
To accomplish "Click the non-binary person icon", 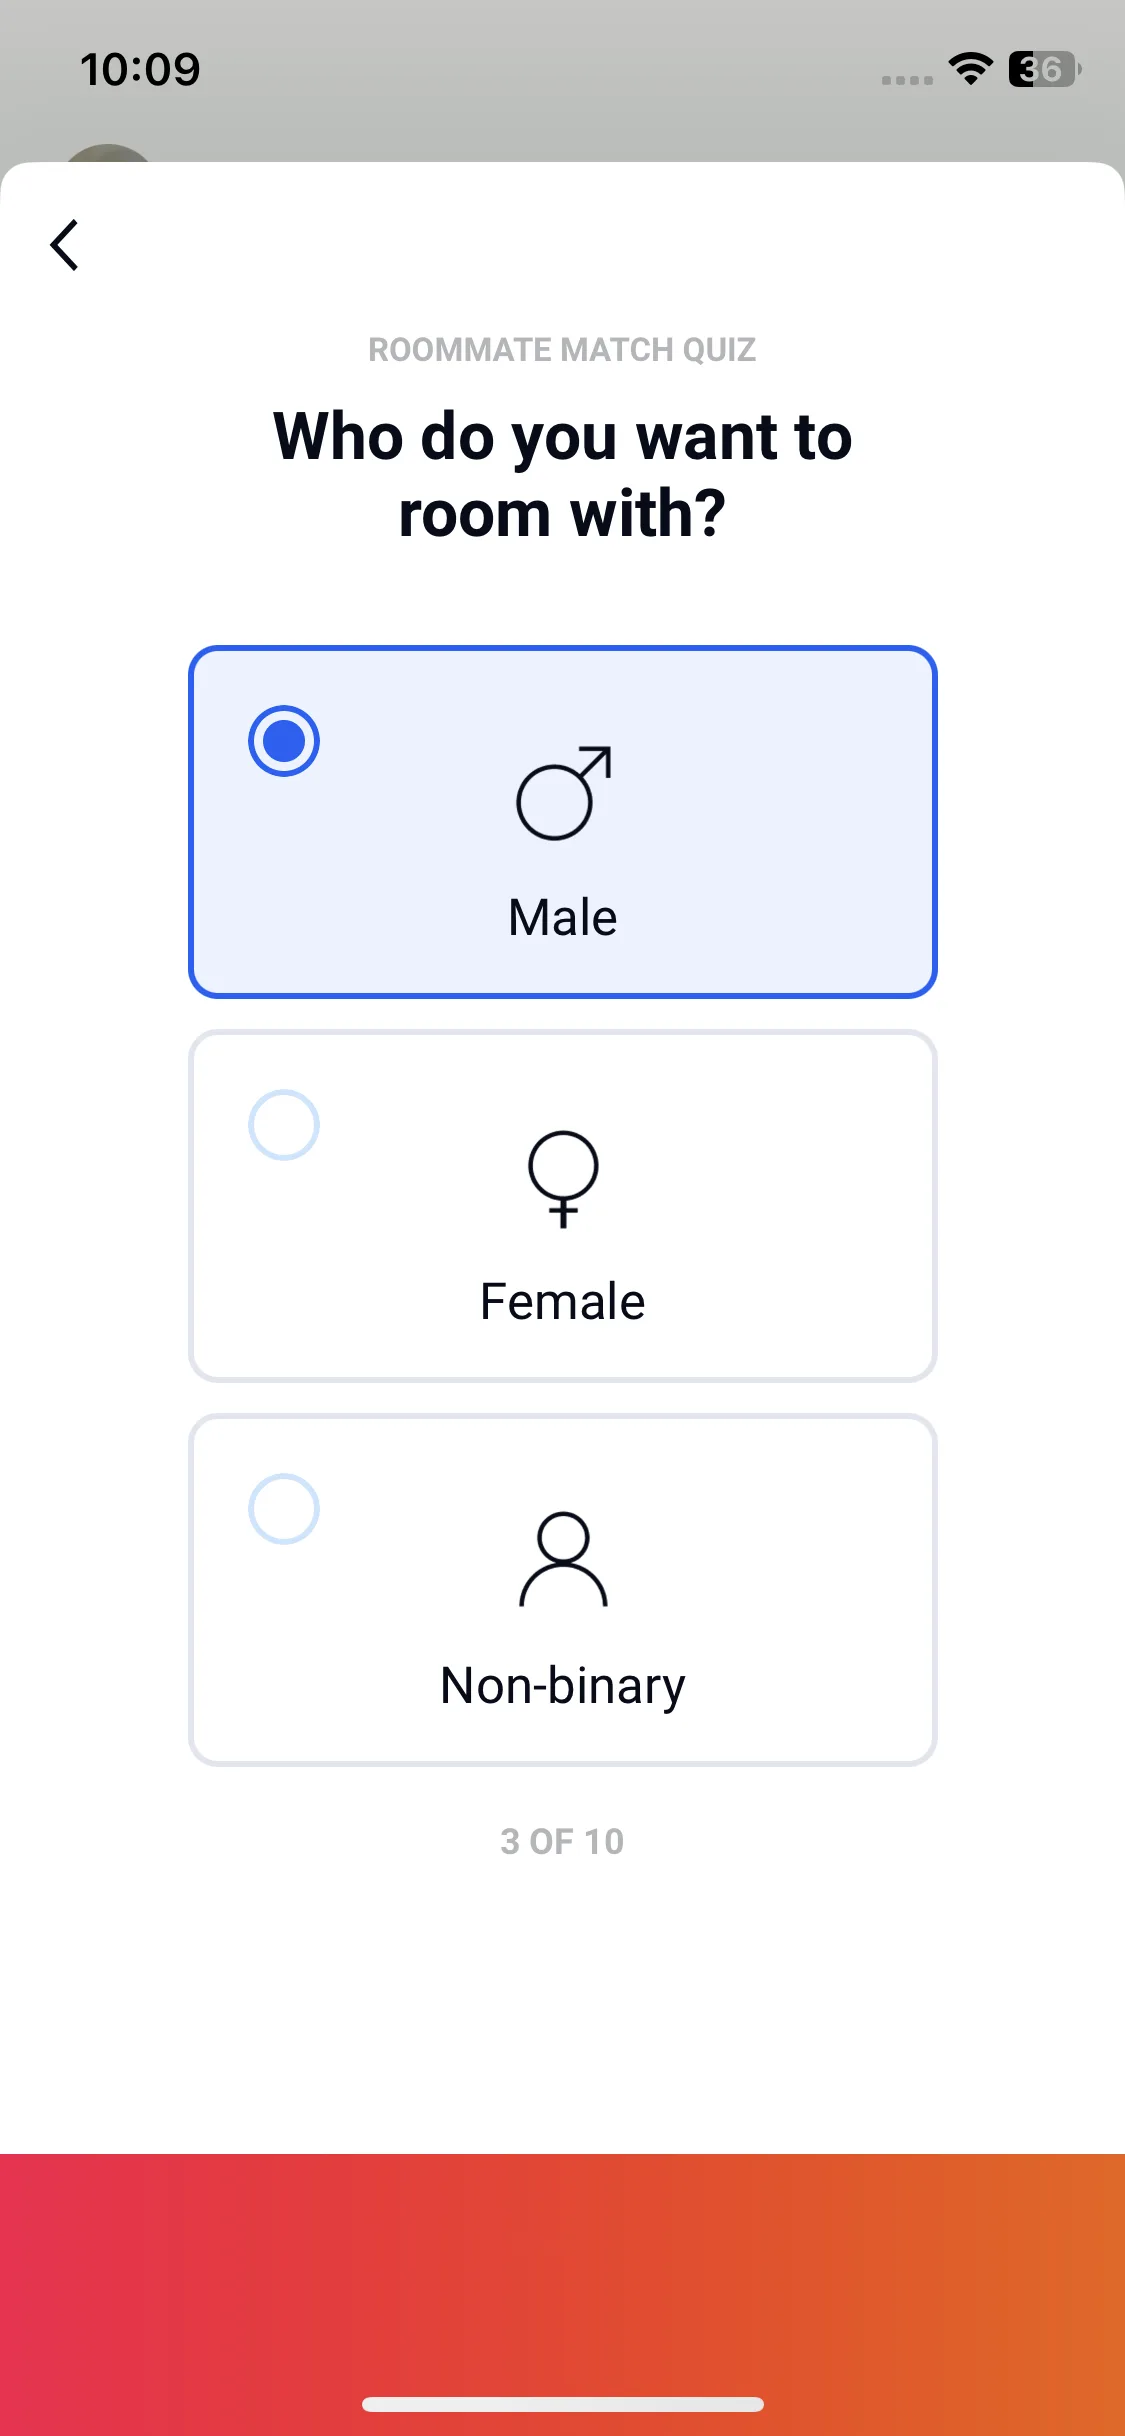I will pos(563,1559).
